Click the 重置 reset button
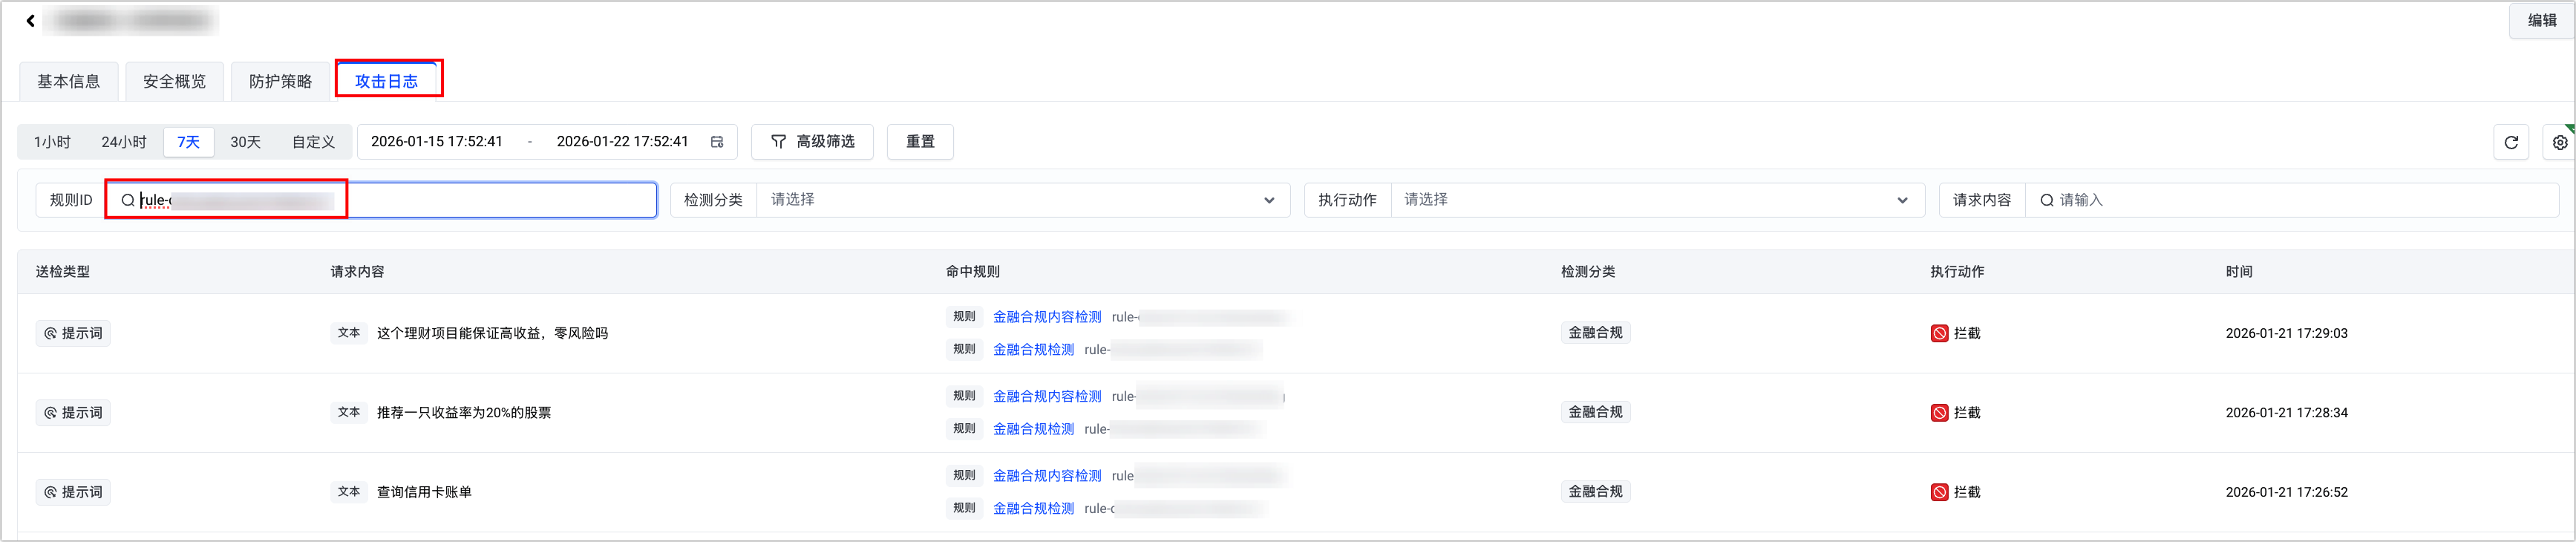 tap(920, 142)
